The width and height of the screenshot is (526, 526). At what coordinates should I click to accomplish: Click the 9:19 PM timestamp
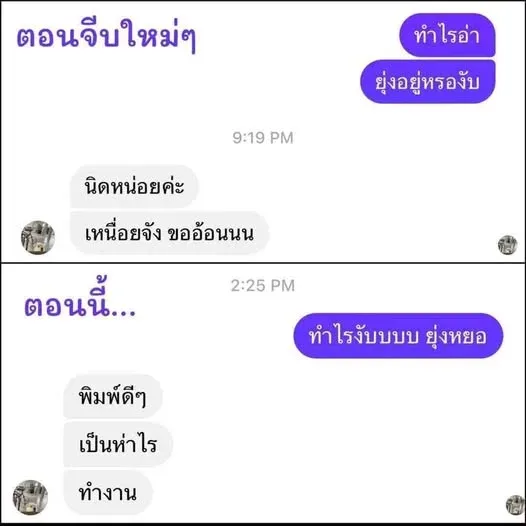[x=263, y=138]
